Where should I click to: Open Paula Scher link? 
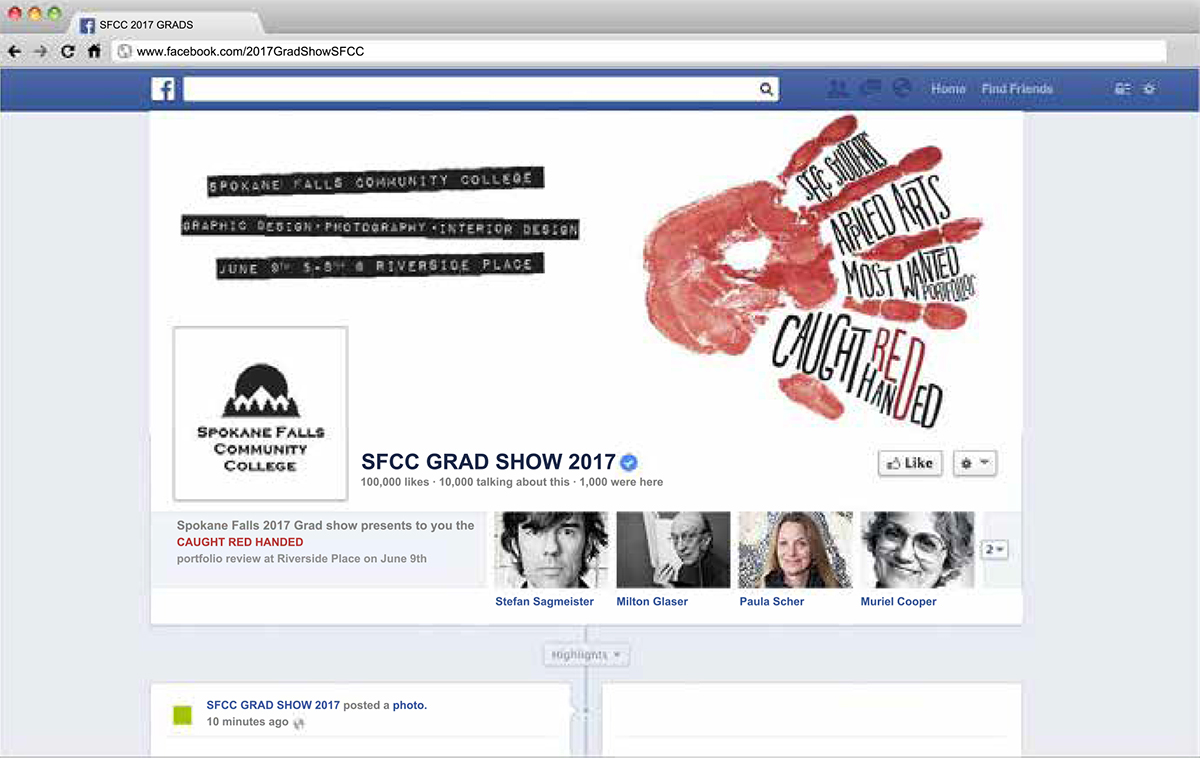[x=772, y=602]
